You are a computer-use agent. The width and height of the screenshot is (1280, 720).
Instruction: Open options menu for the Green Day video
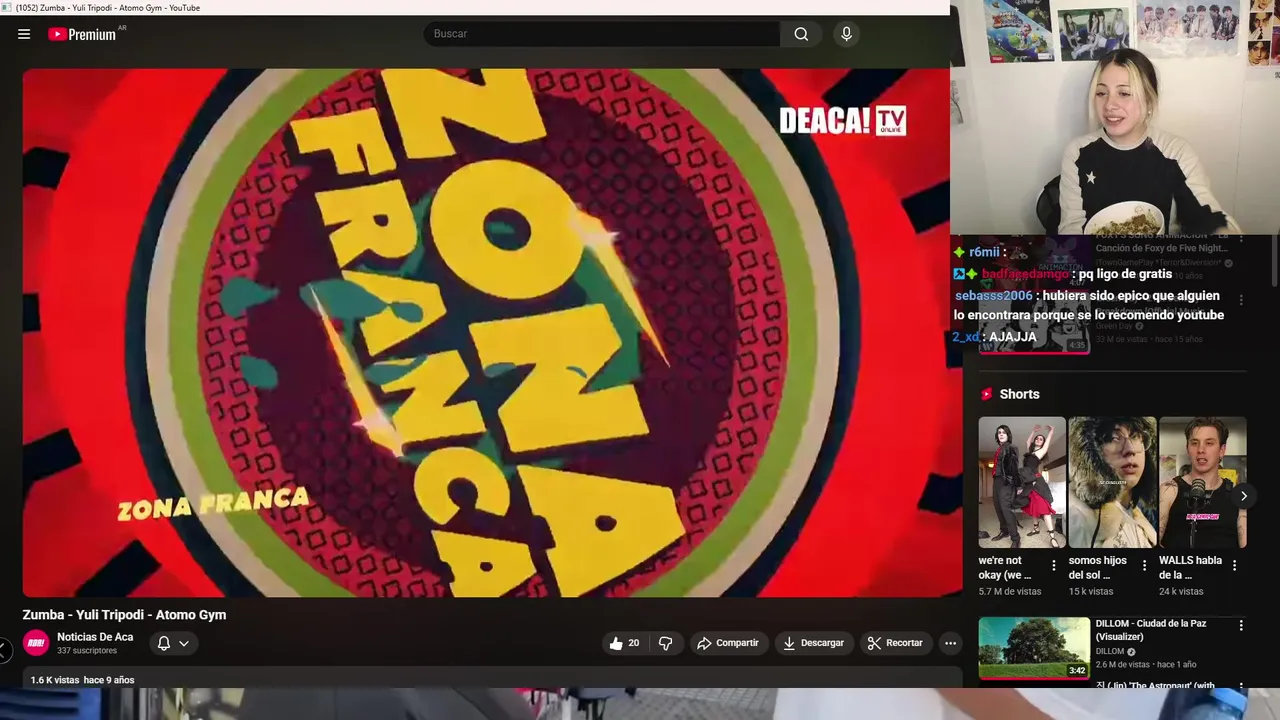[1241, 300]
